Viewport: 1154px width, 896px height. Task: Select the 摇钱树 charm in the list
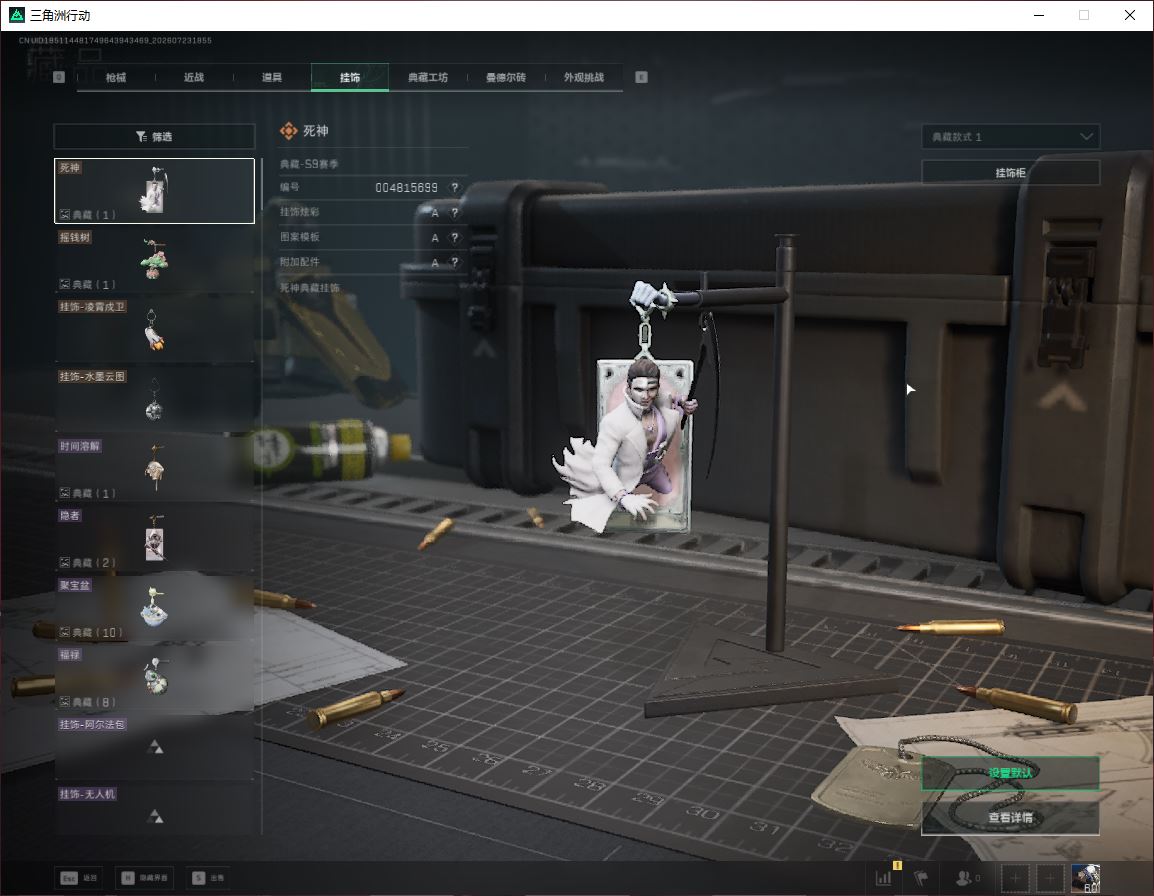(x=155, y=261)
